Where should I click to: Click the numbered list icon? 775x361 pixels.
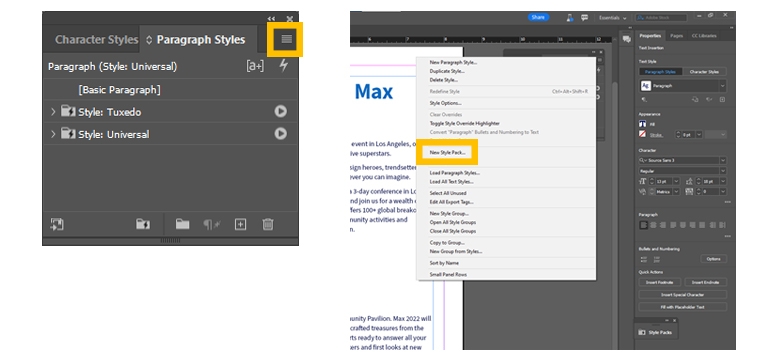[x=656, y=260]
